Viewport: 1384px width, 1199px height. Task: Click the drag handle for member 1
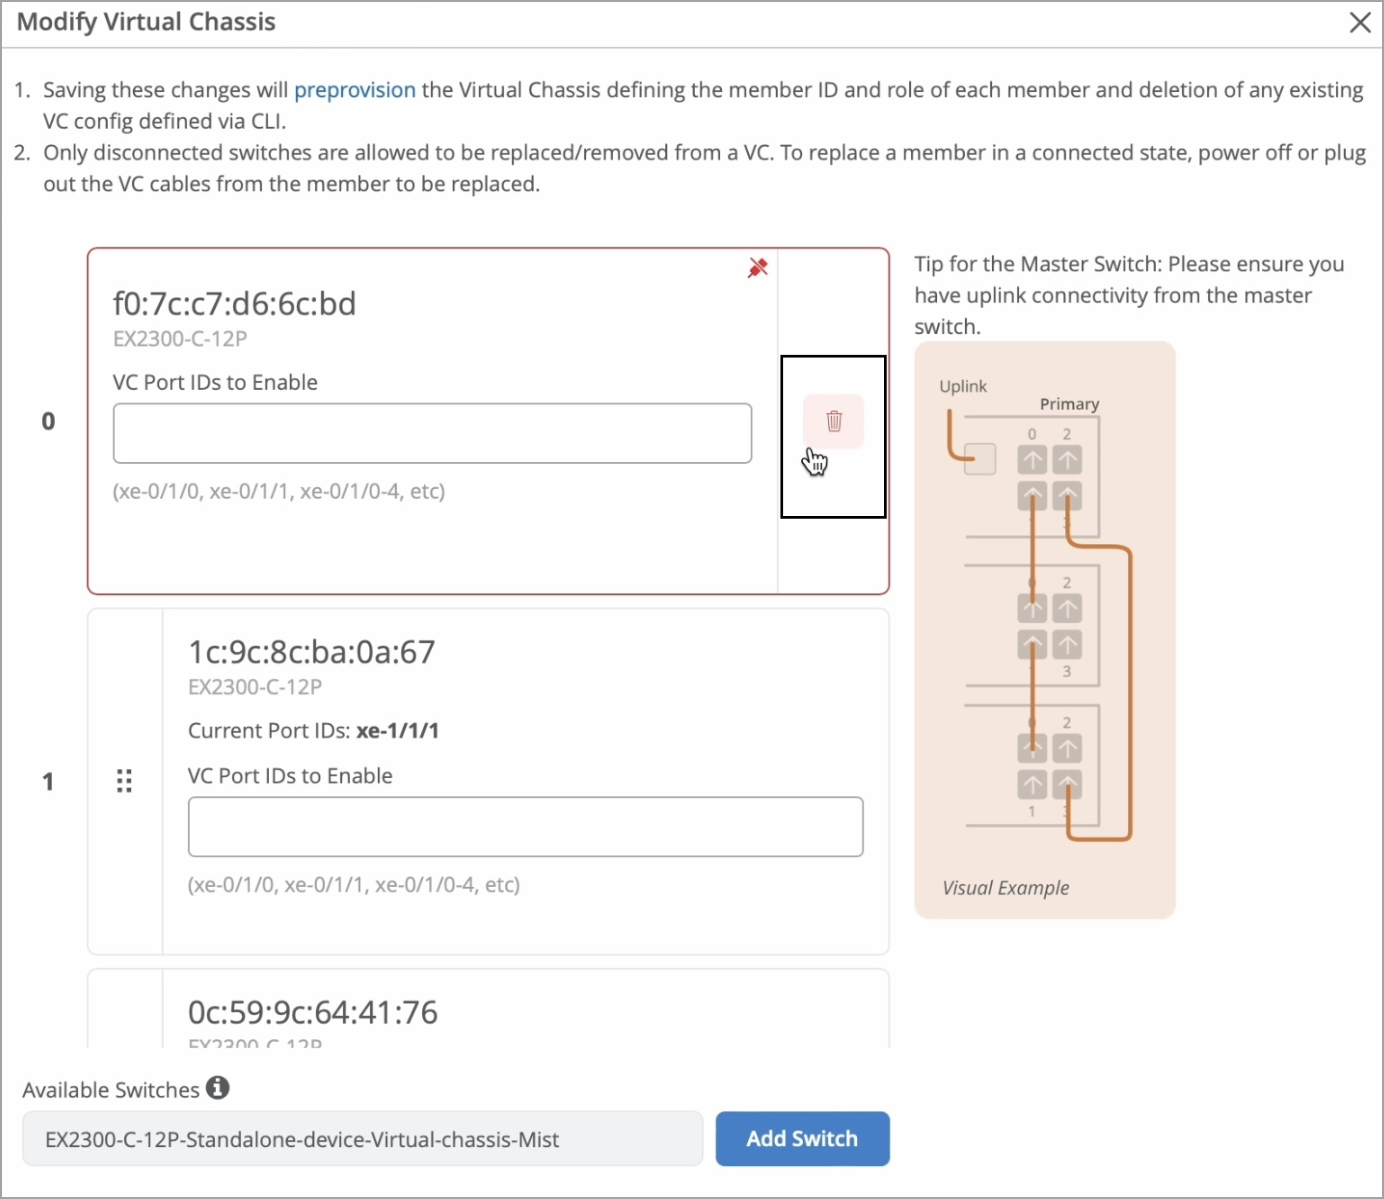[x=124, y=781]
